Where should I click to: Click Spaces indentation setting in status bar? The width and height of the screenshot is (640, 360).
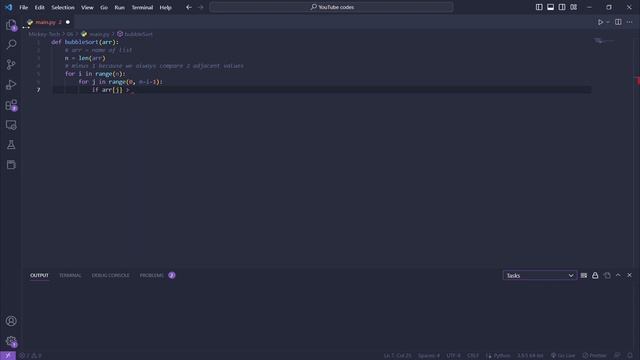(x=429, y=356)
